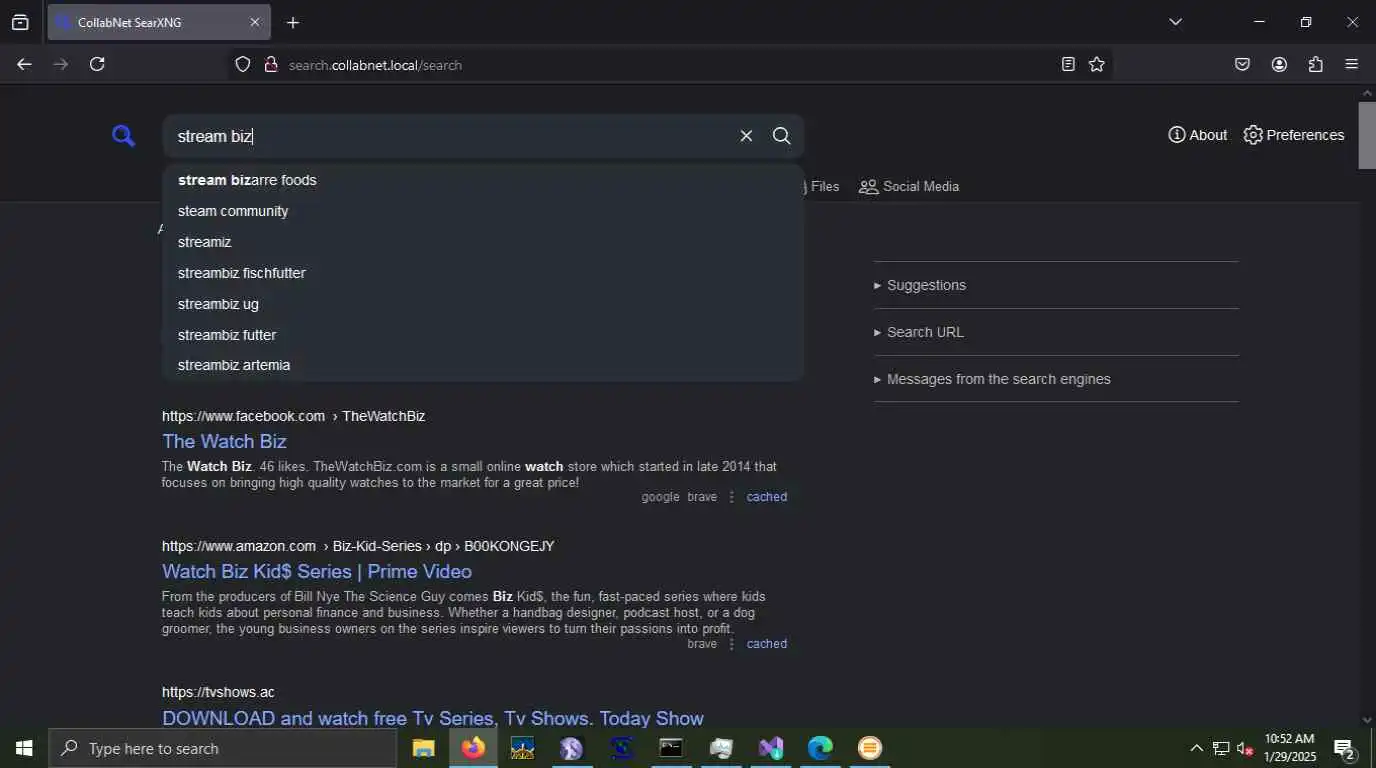This screenshot has height=768, width=1376.
Task: Pick suggestion "stream bizarre foods"
Action: [483, 180]
